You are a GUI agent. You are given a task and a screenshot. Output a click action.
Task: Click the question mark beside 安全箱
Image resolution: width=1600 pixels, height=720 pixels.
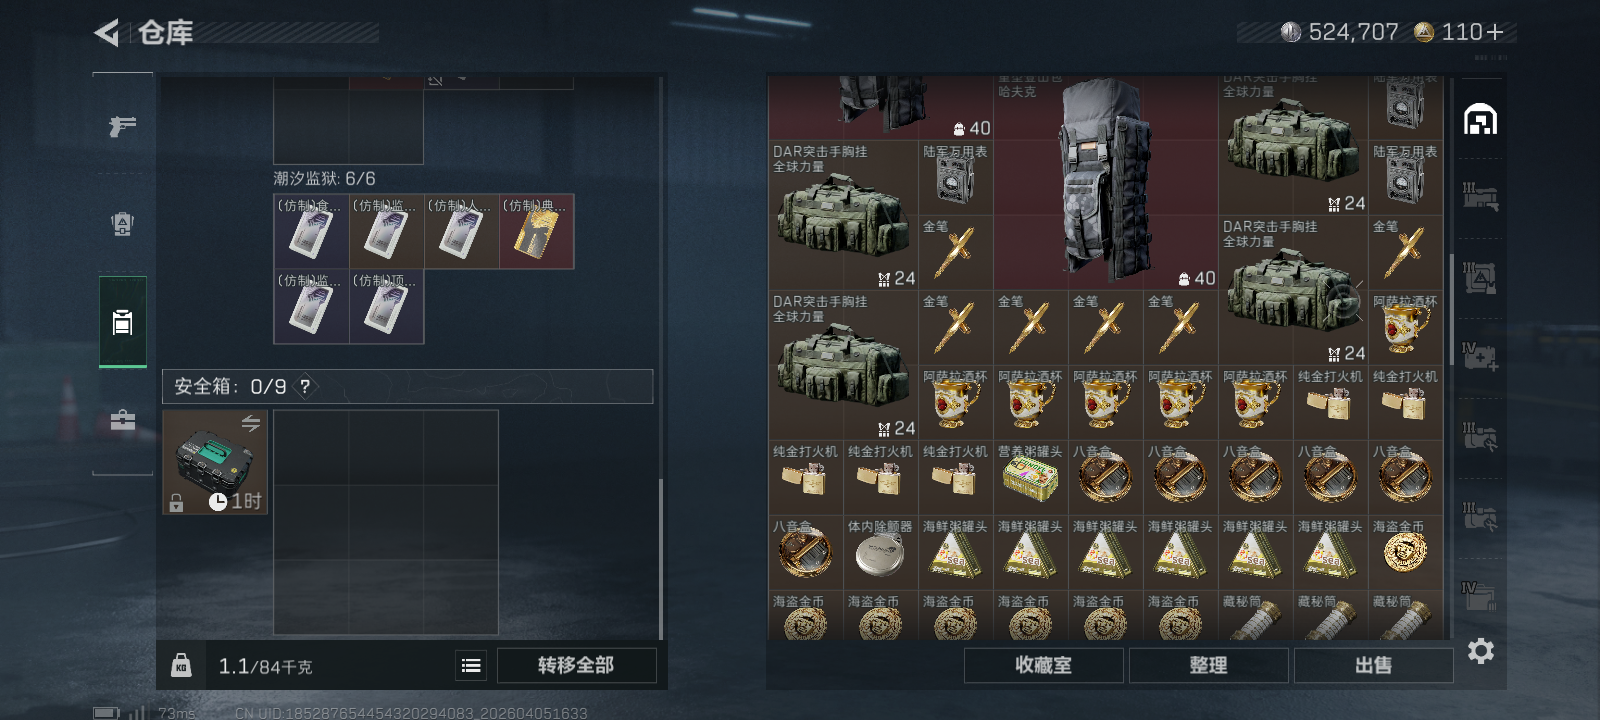pyautogui.click(x=305, y=387)
